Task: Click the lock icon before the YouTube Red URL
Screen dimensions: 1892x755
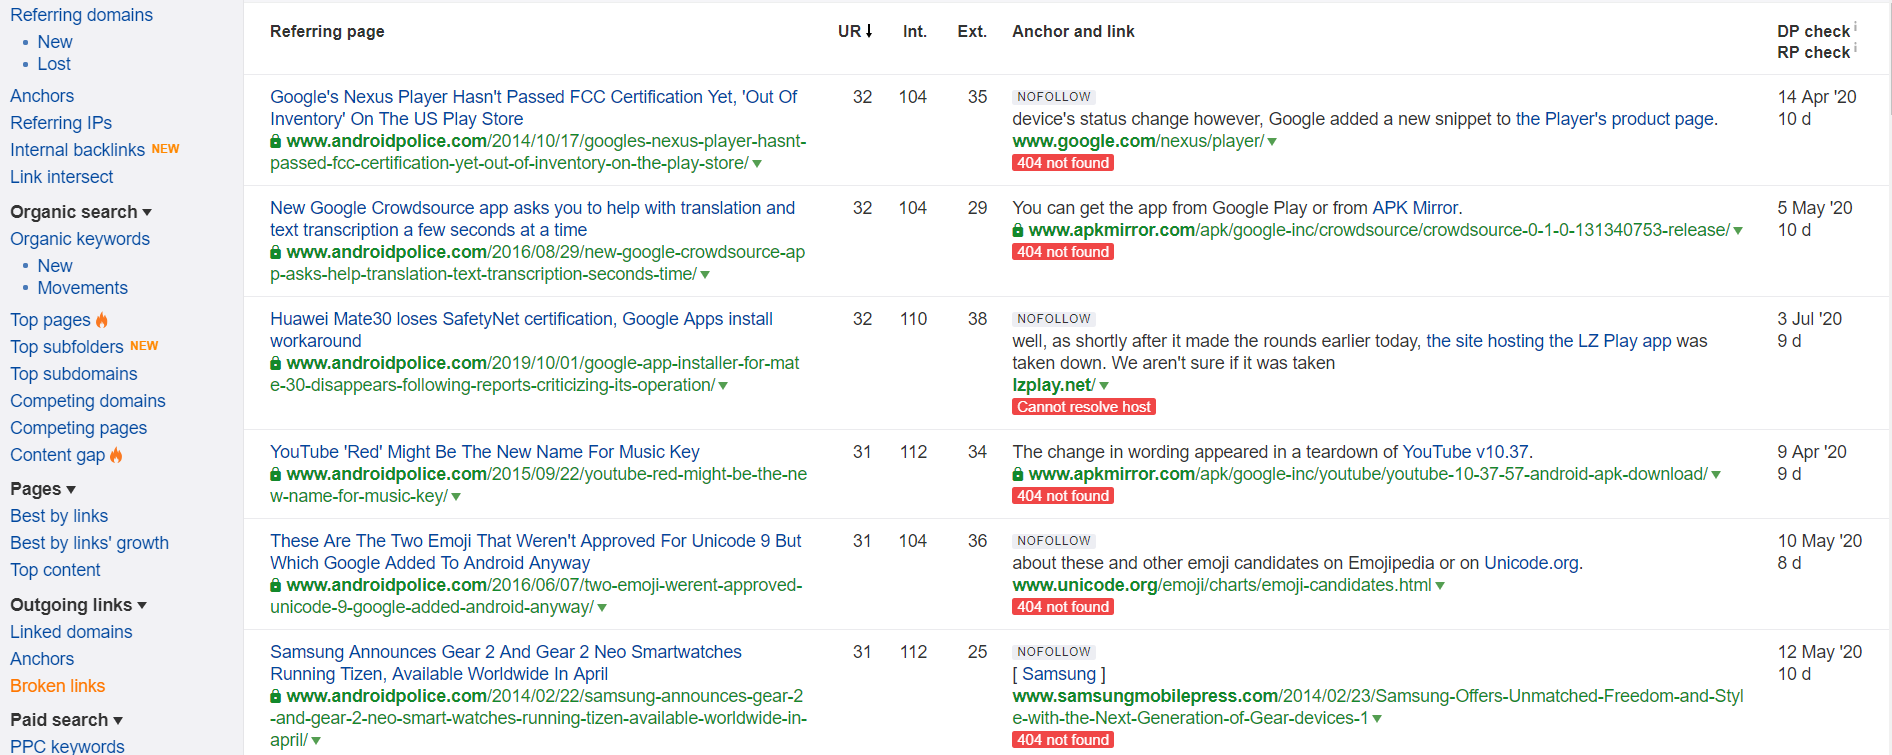Action: point(276,475)
